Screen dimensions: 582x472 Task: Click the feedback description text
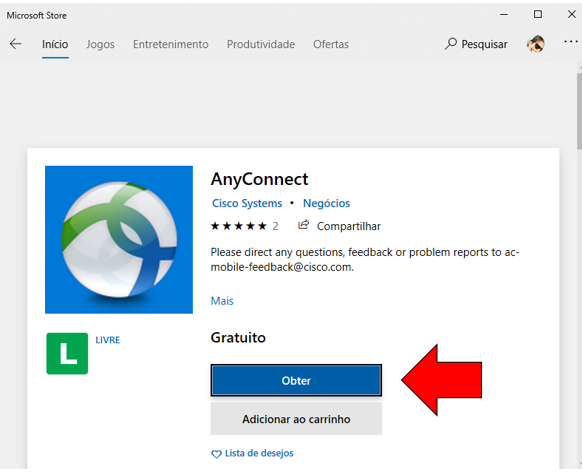(365, 259)
